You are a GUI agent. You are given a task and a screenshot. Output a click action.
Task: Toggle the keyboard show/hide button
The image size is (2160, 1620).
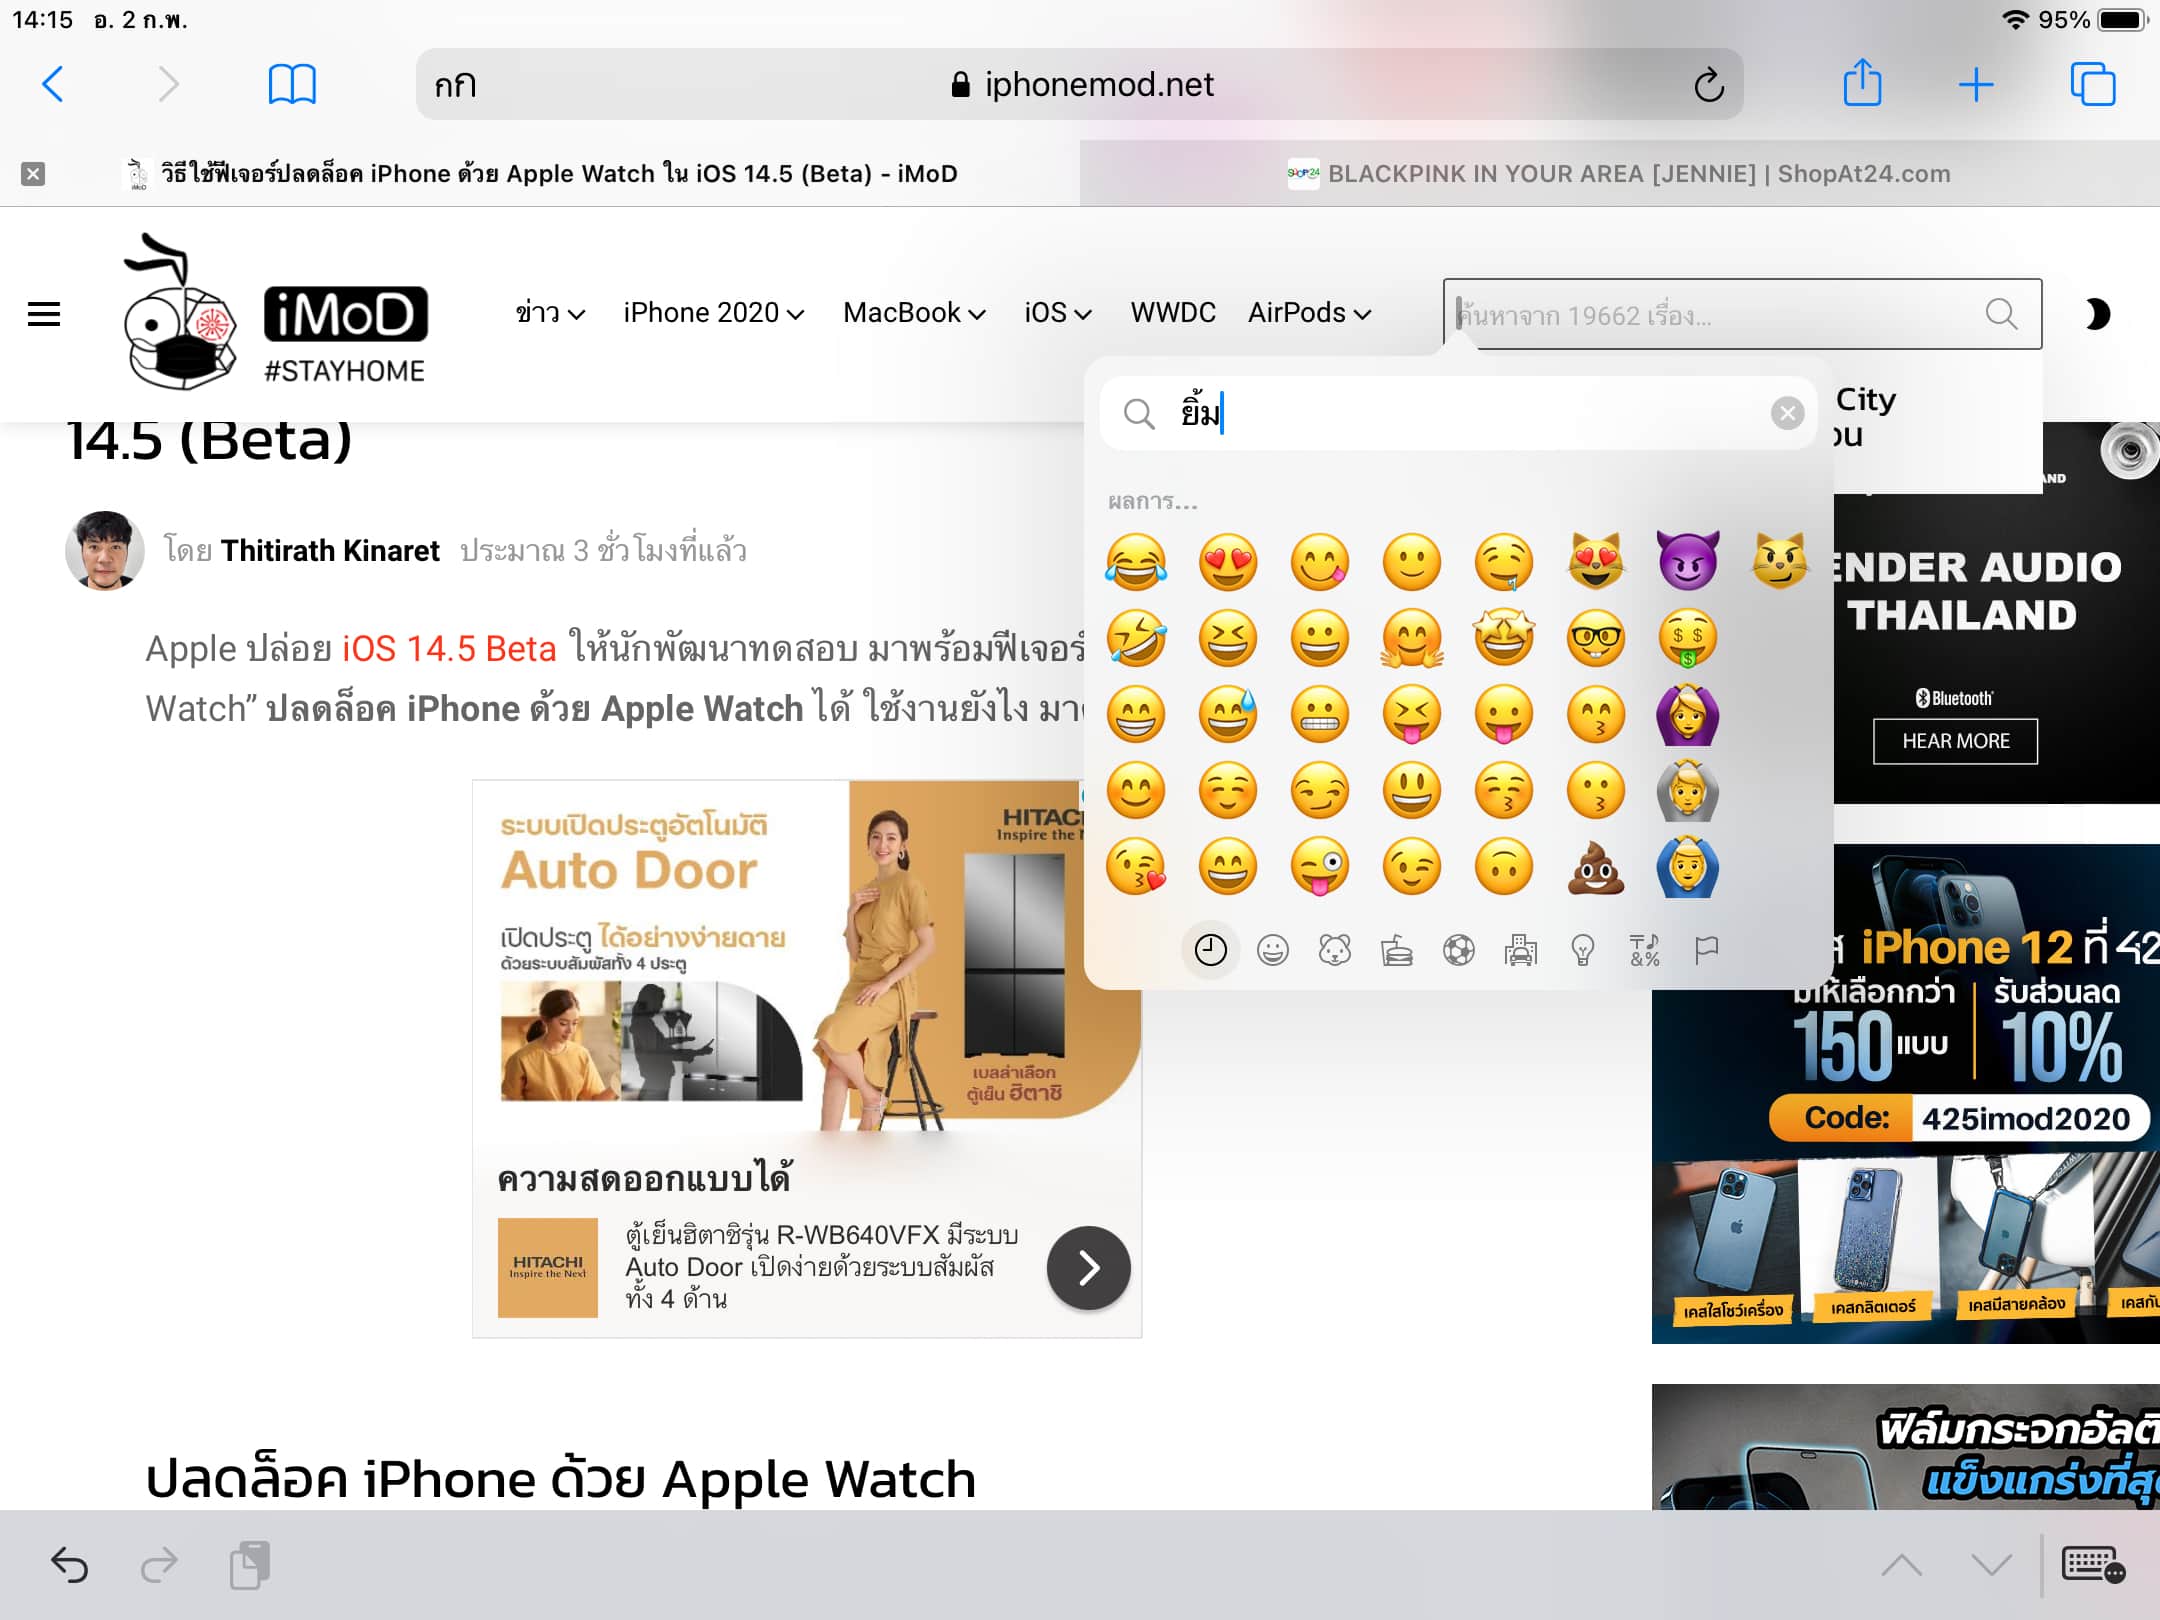(2092, 1565)
